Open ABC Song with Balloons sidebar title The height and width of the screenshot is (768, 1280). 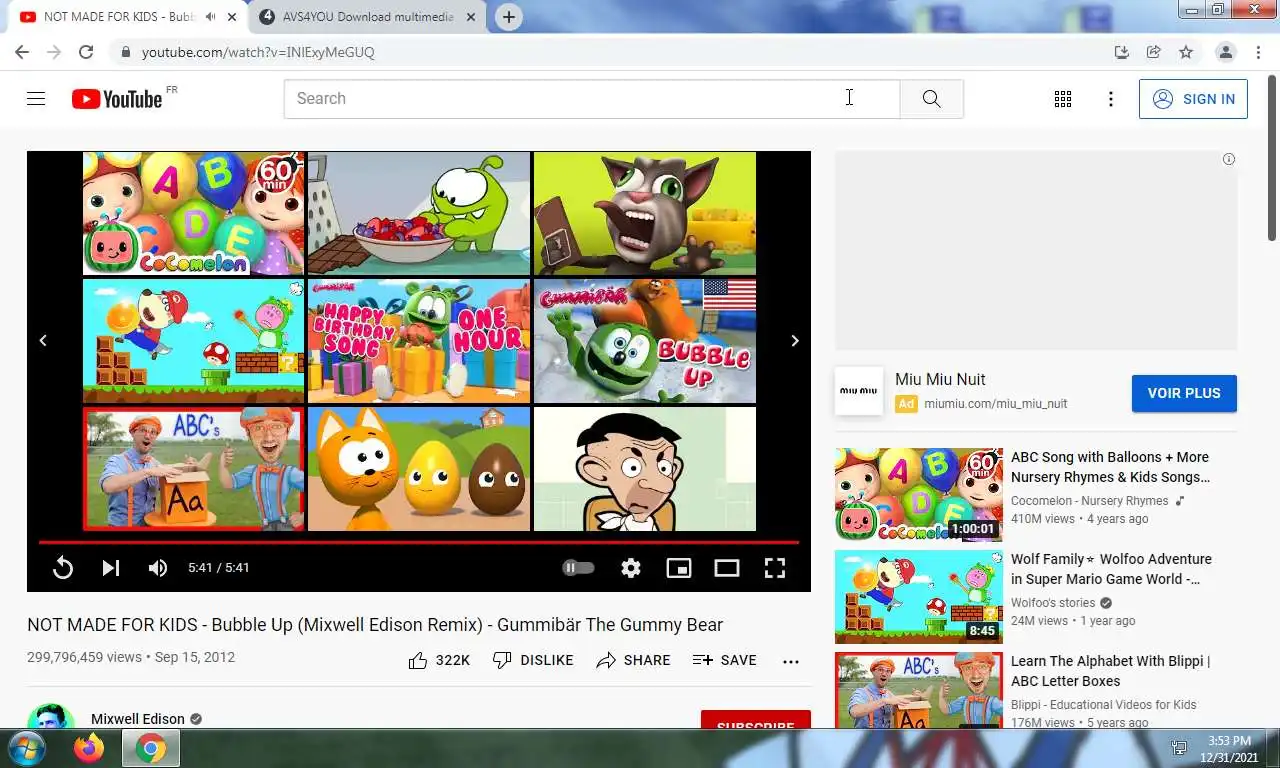[x=1110, y=467]
